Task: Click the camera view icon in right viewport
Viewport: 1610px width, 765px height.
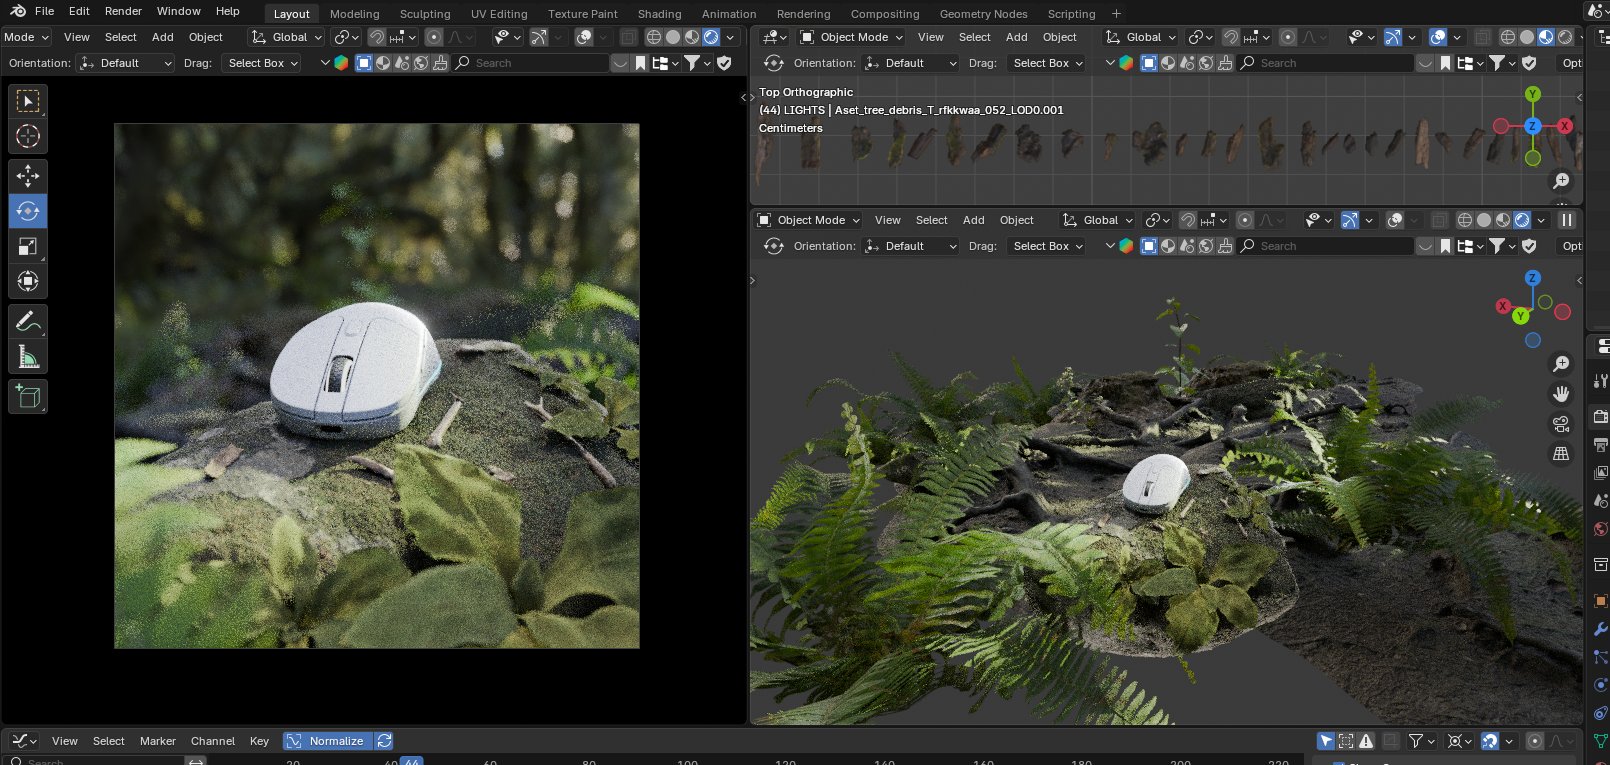Action: (x=1560, y=424)
